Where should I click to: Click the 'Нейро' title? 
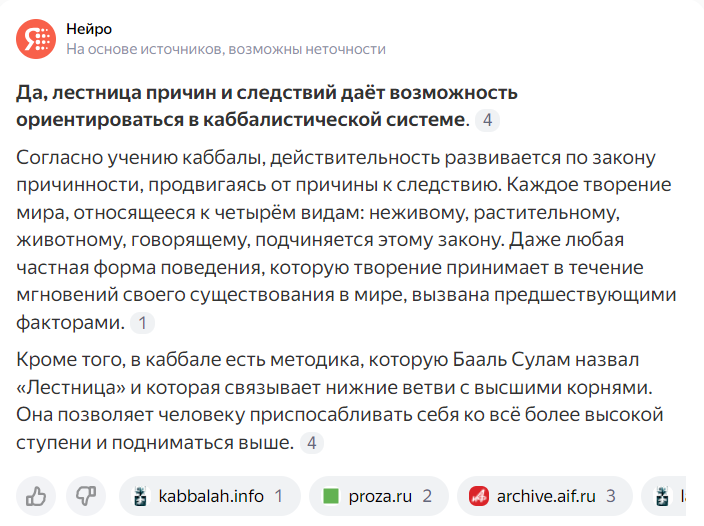coord(89,29)
